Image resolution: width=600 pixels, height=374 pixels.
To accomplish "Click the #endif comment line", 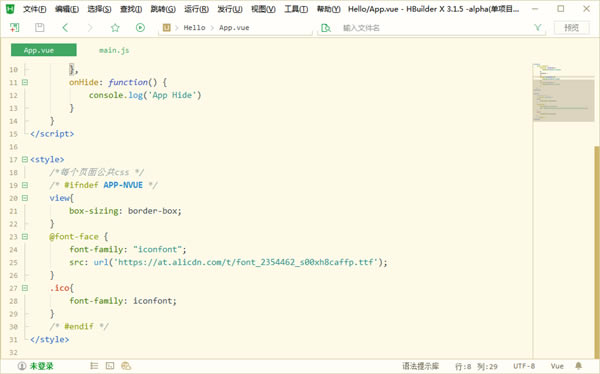I will click(x=79, y=326).
